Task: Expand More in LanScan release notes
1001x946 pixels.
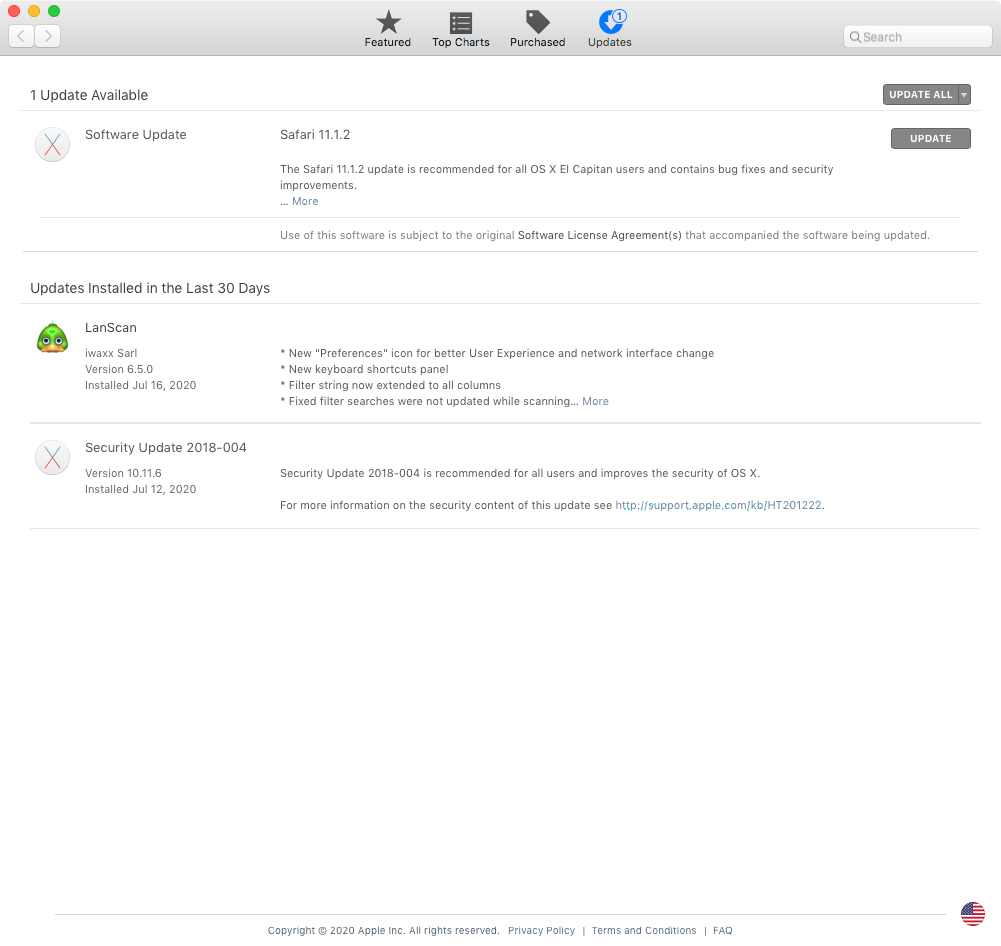Action: [x=595, y=402]
